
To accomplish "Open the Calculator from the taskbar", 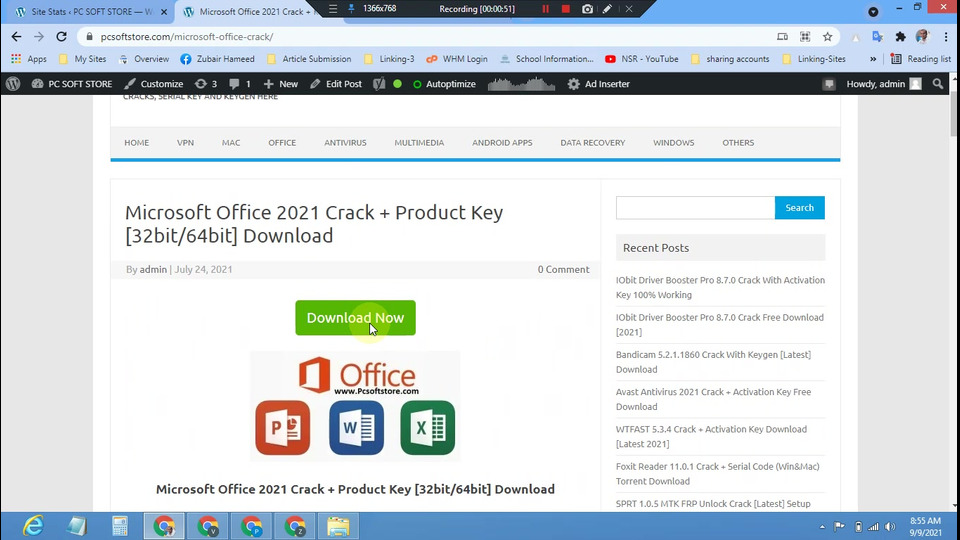I will 120,526.
